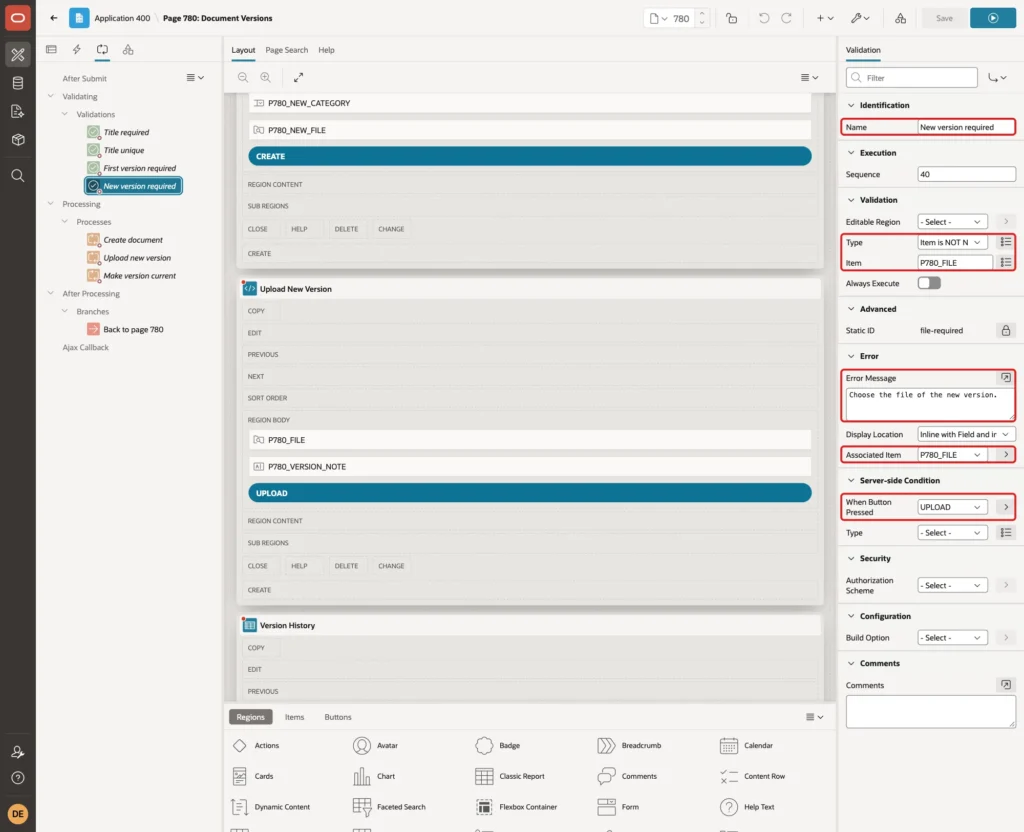
Task: Zoom in on the layout
Action: point(266,77)
